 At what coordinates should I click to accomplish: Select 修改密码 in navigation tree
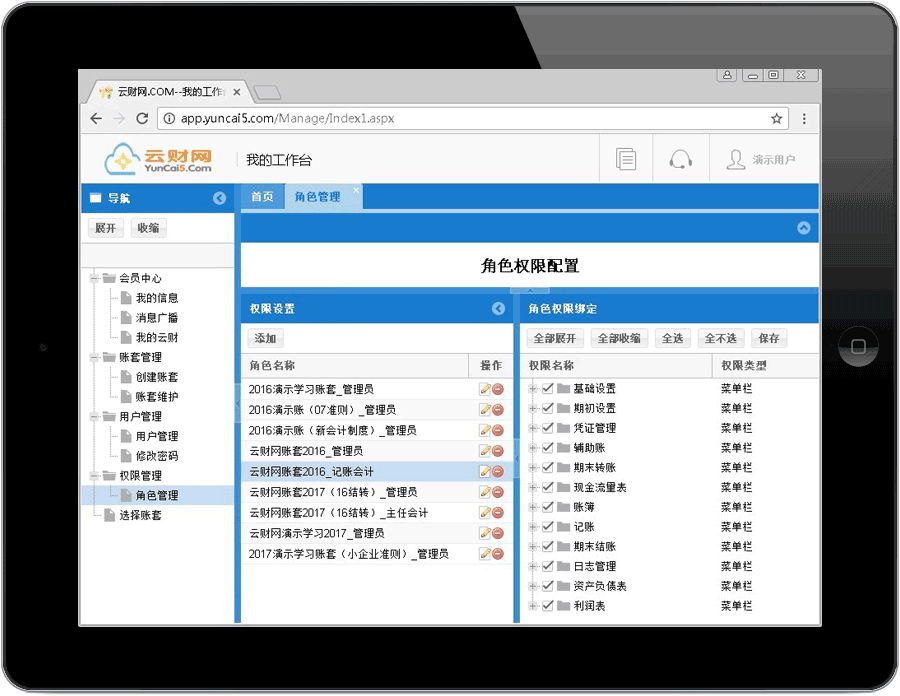[x=157, y=456]
